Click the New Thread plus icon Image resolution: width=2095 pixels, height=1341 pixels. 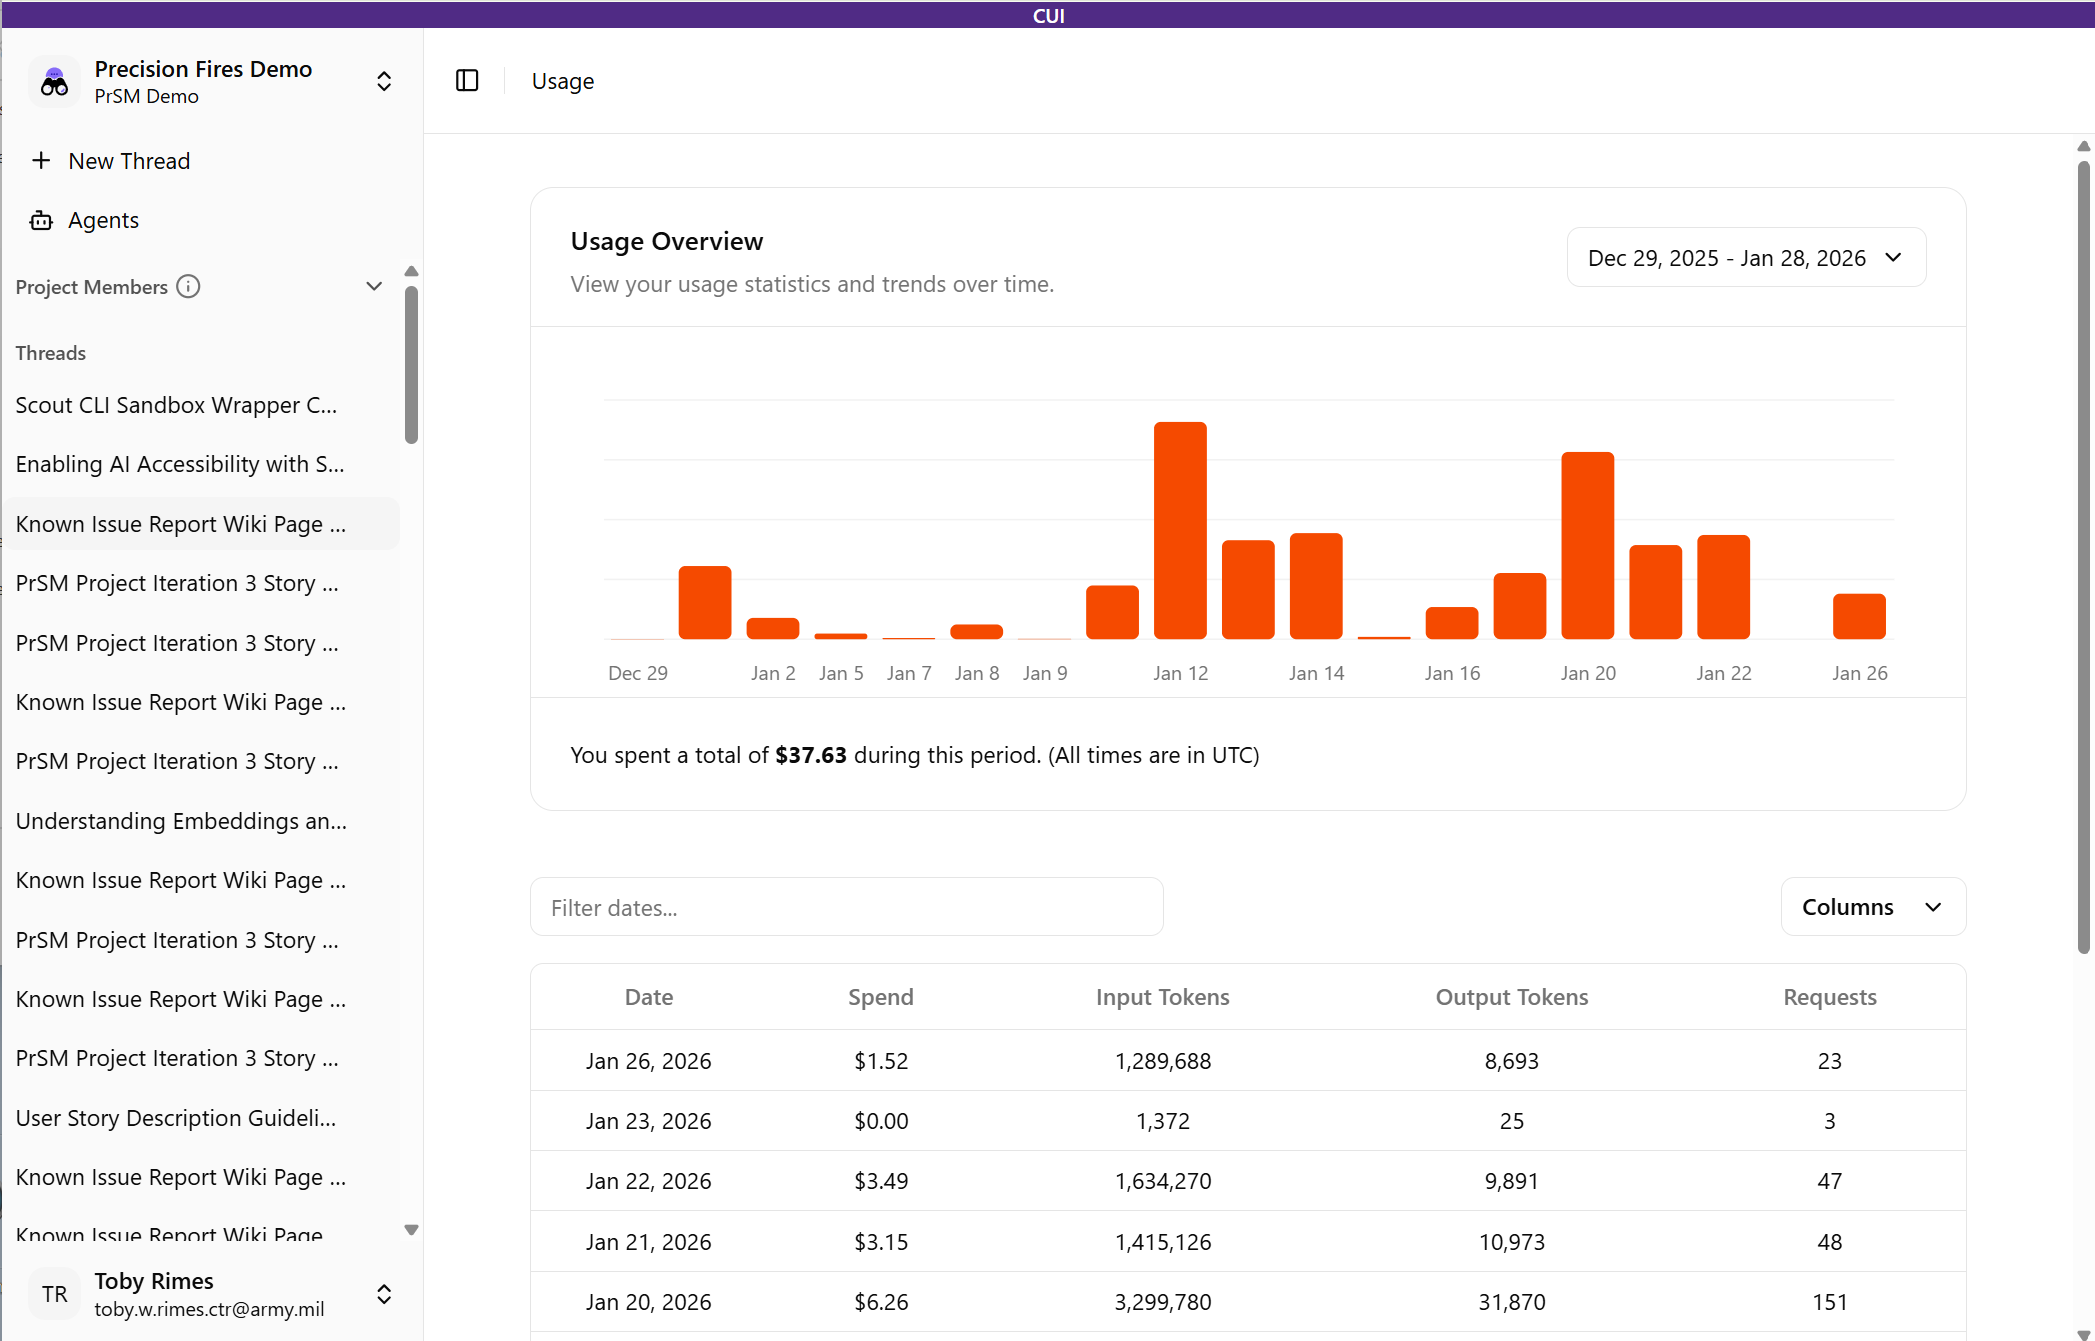(41, 161)
